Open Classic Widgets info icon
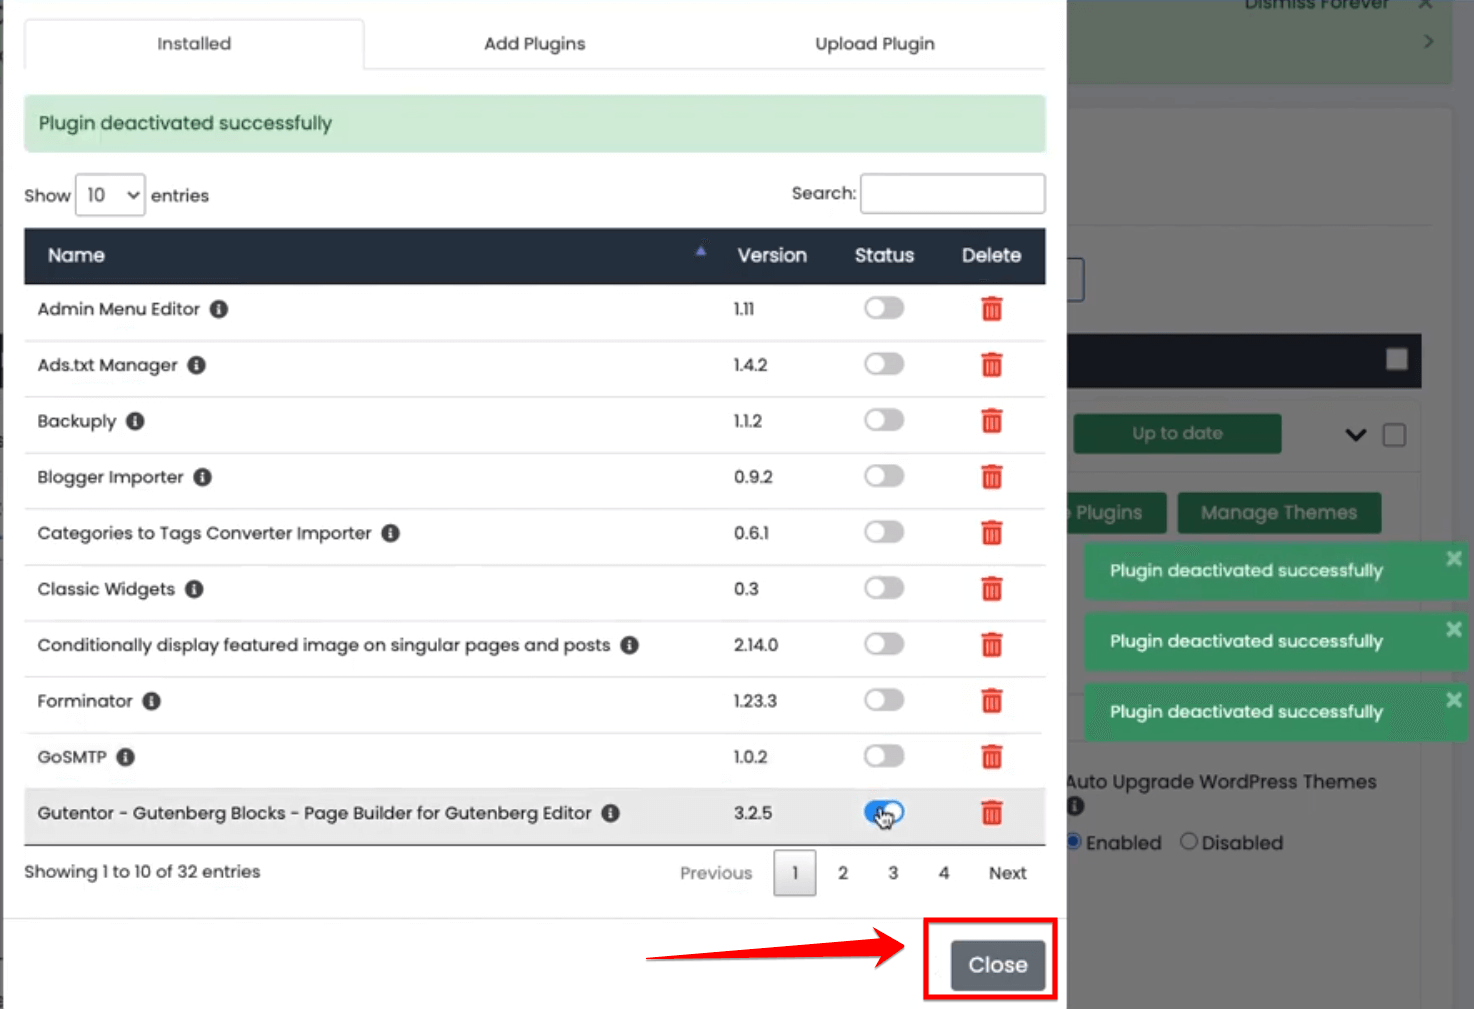Image resolution: width=1474 pixels, height=1009 pixels. 194,589
